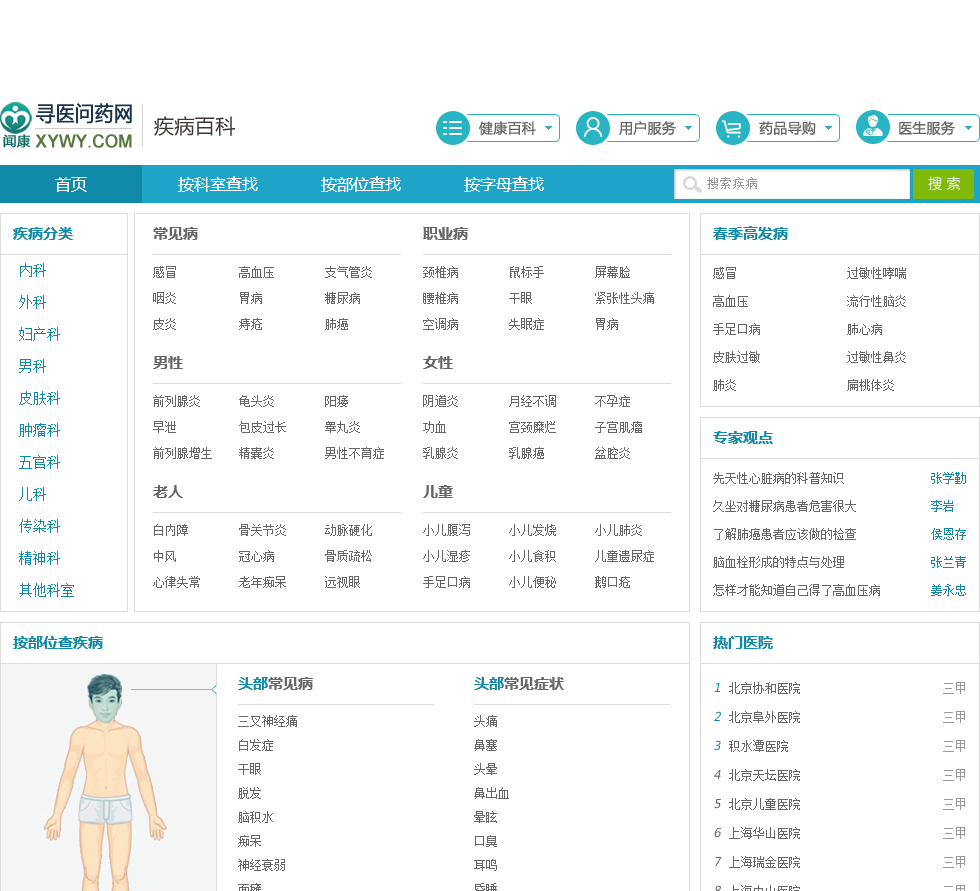980x891 pixels.
Task: Open 其他科室 category
Action: [46, 590]
